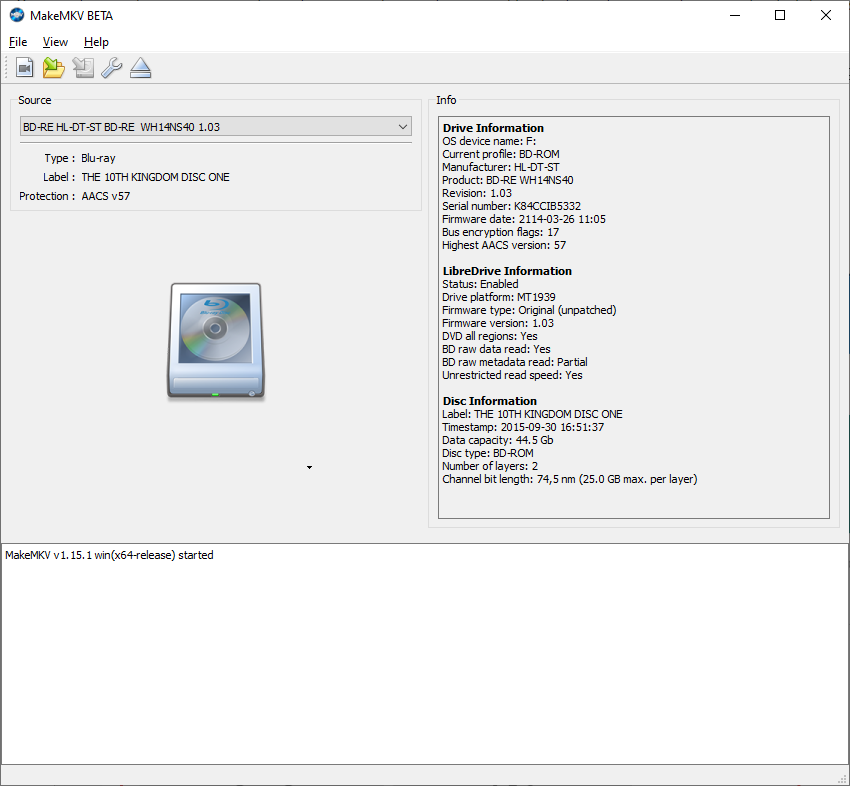Click the 'Blu-ray' type value
This screenshot has height=786, width=850.
(x=98, y=158)
